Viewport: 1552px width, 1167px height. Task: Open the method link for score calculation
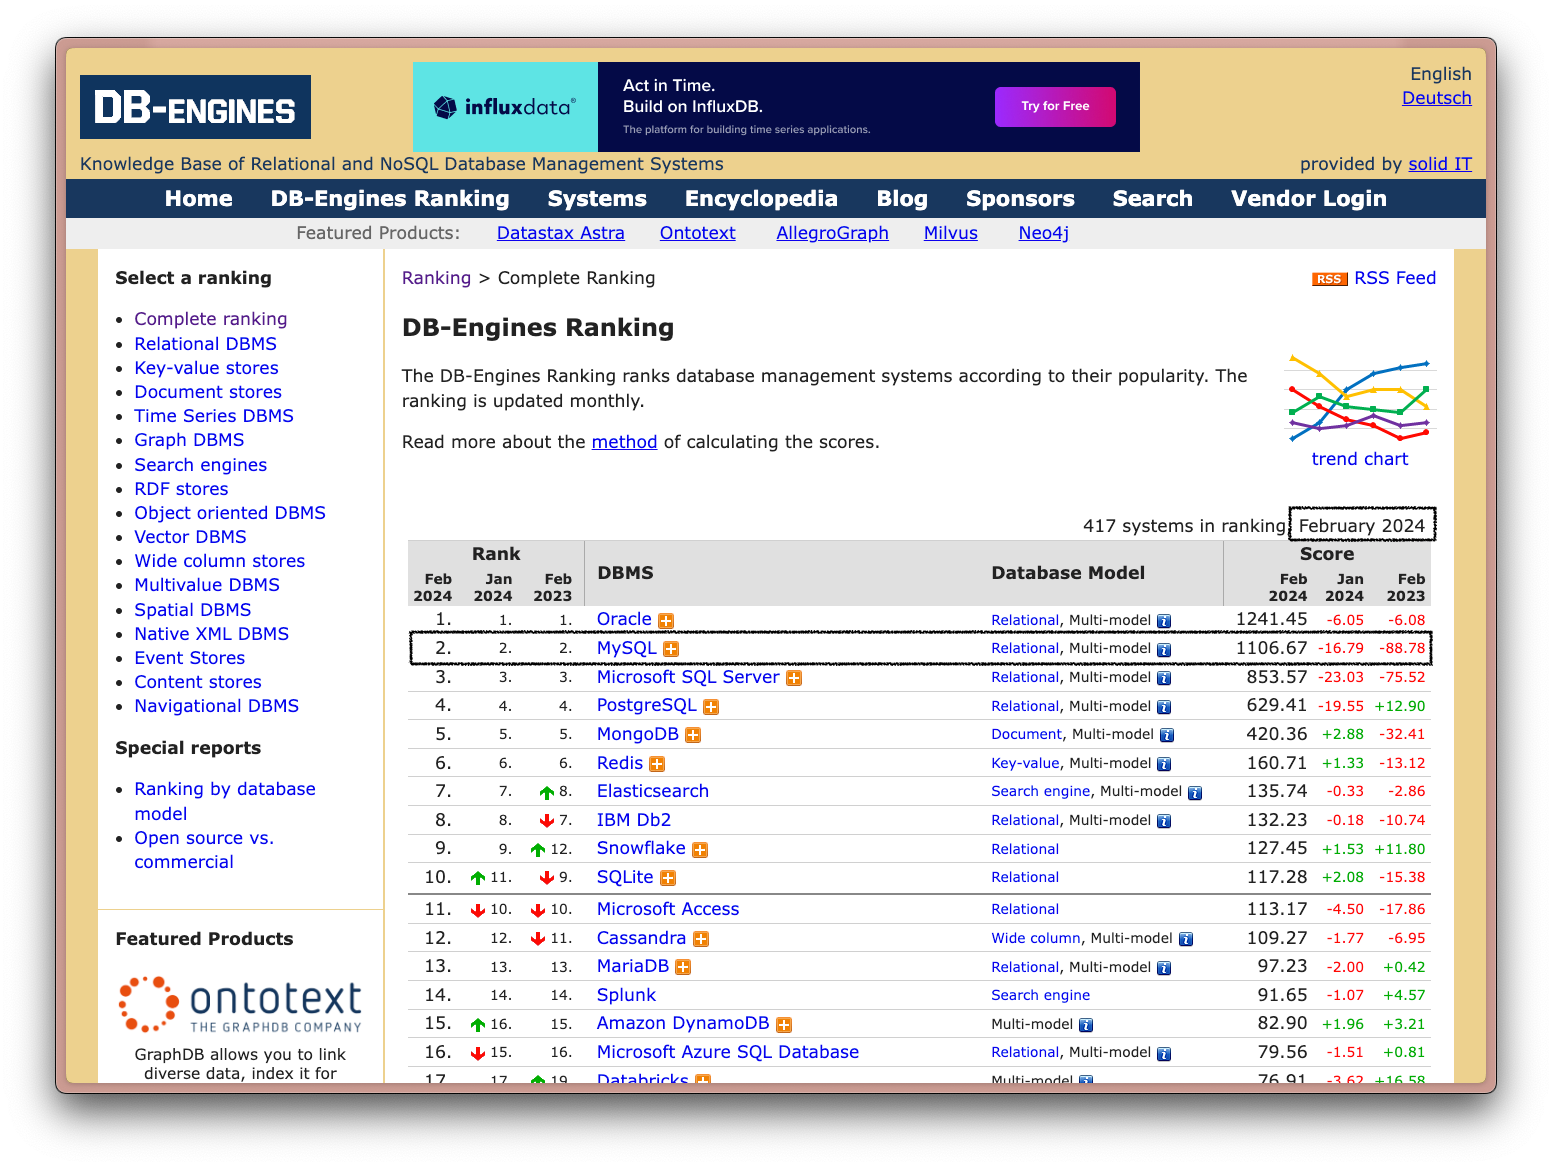624,442
